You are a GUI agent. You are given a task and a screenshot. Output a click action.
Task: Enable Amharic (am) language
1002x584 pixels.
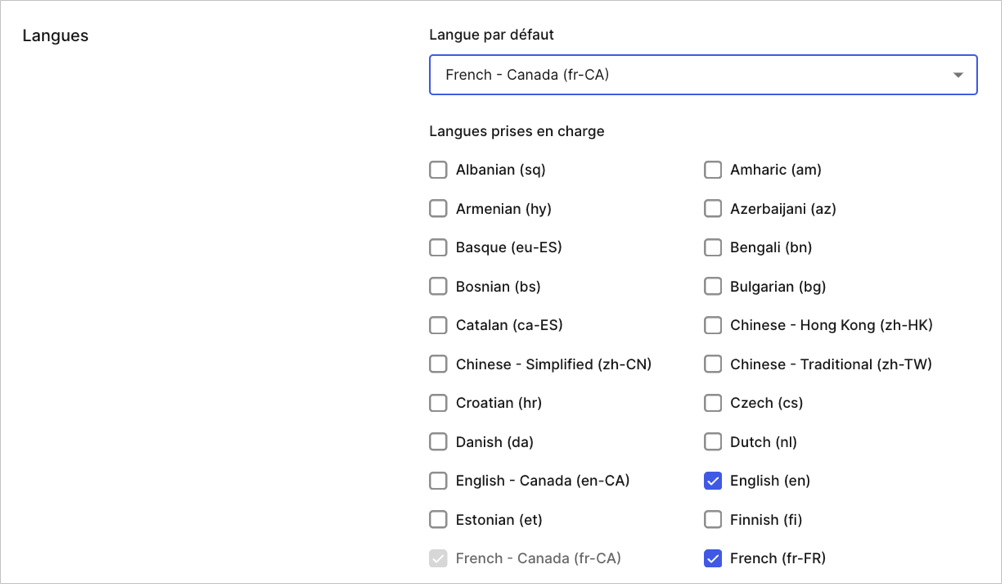713,170
